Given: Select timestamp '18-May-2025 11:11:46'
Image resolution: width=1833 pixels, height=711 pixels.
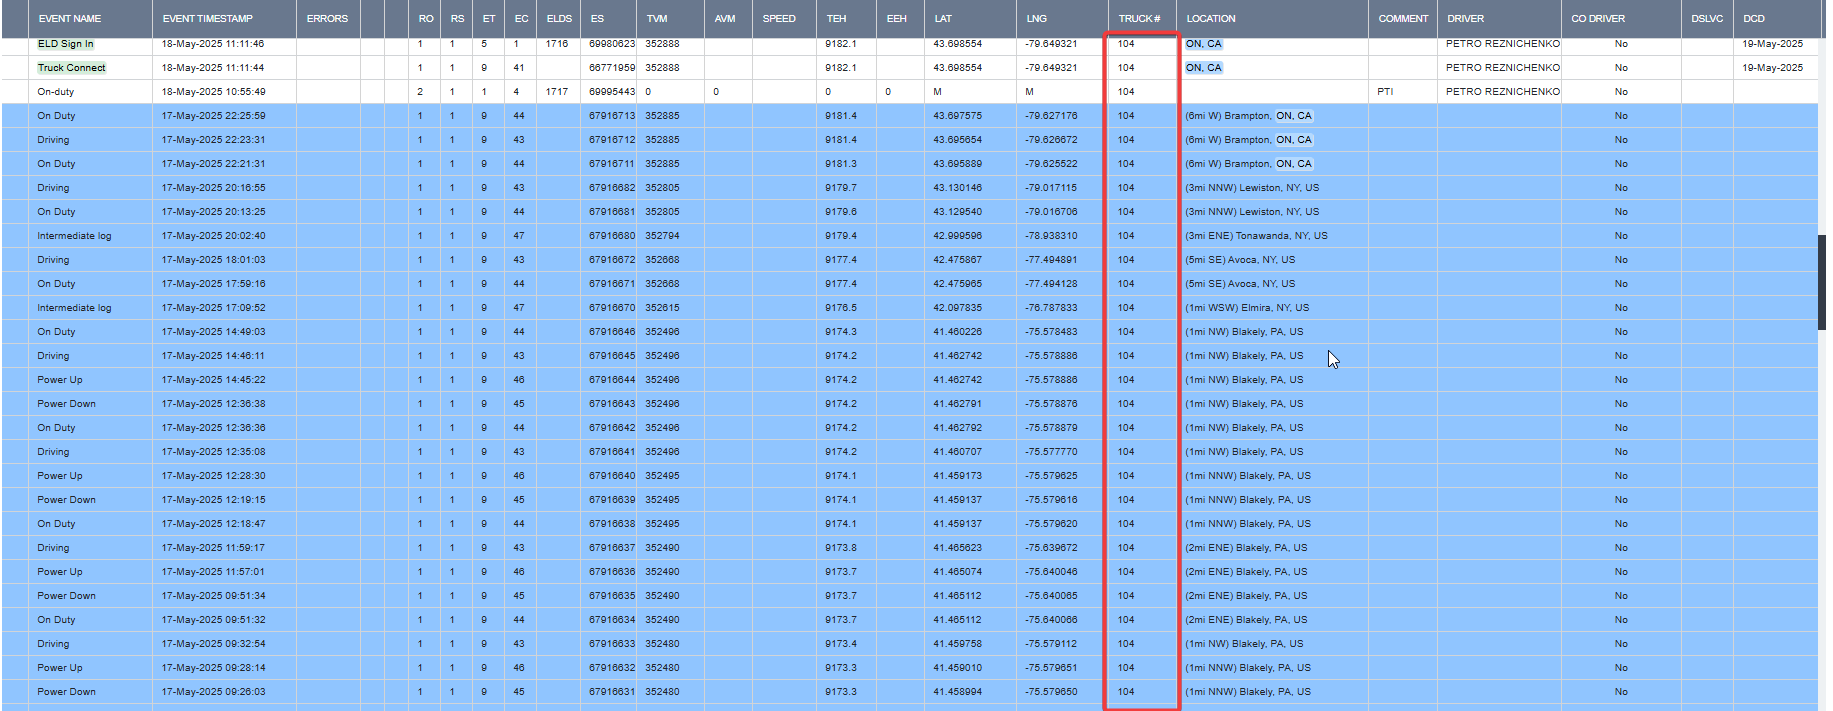Looking at the screenshot, I should 213,44.
